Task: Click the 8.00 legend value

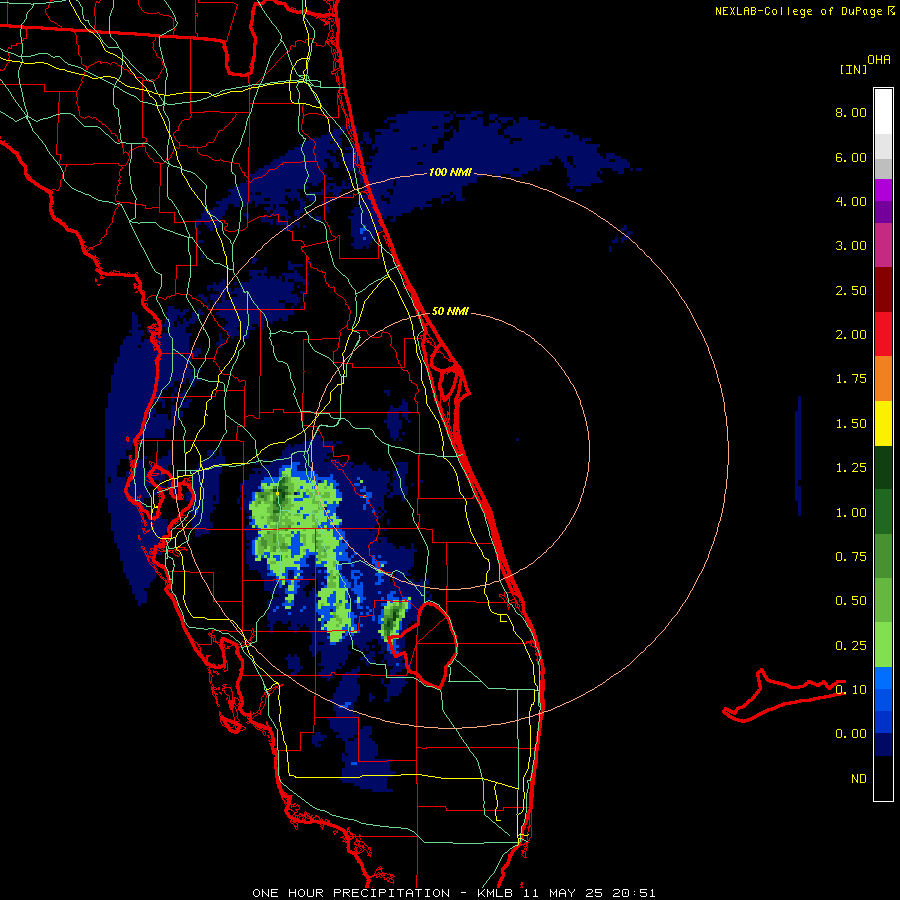Action: (x=851, y=112)
